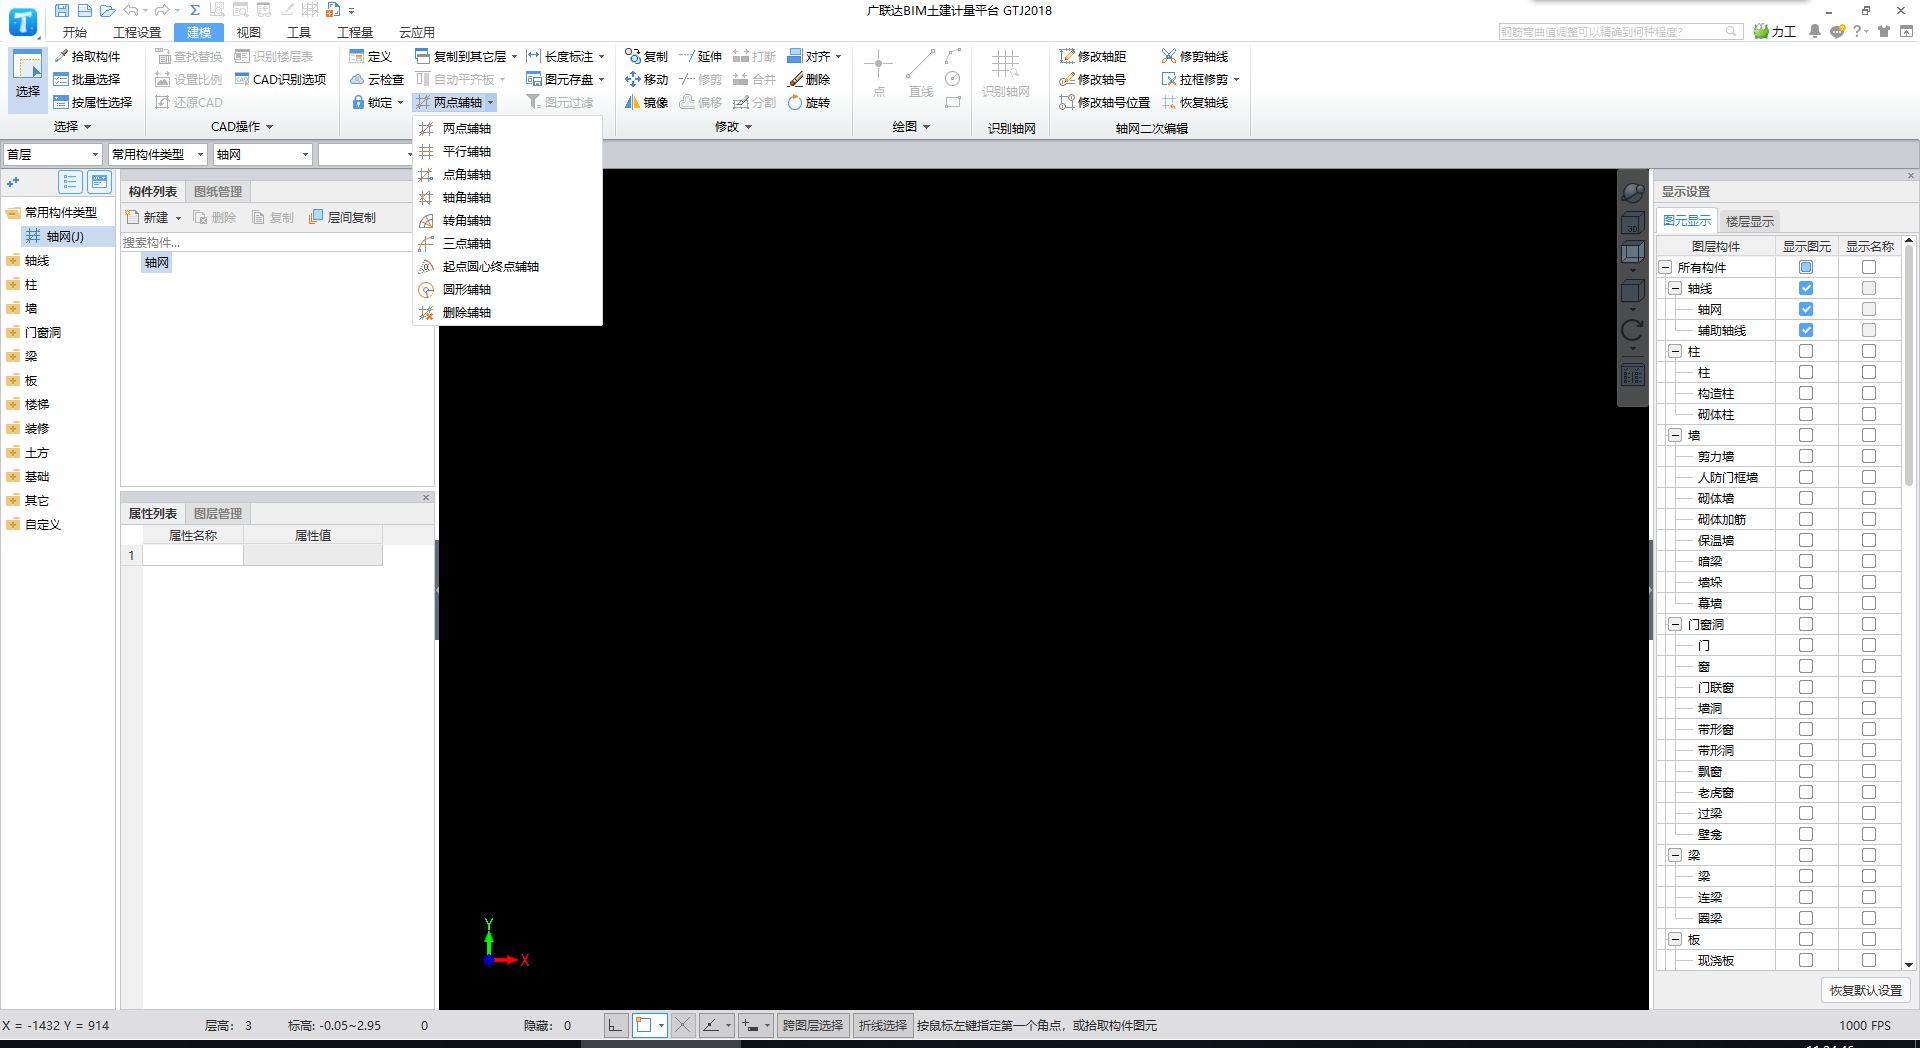Click the 延伸 extend tool
Viewport: 1920px width, 1048px height.
click(x=700, y=56)
